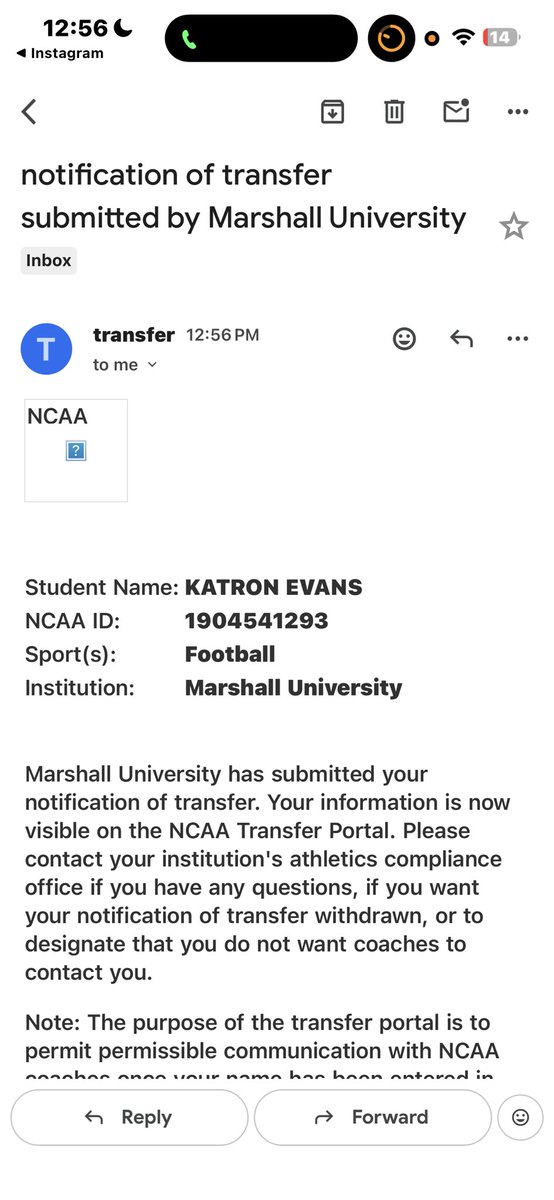Screen dimensions: 554x1200
Task: Tap the Inbox label tag
Action: click(48, 261)
